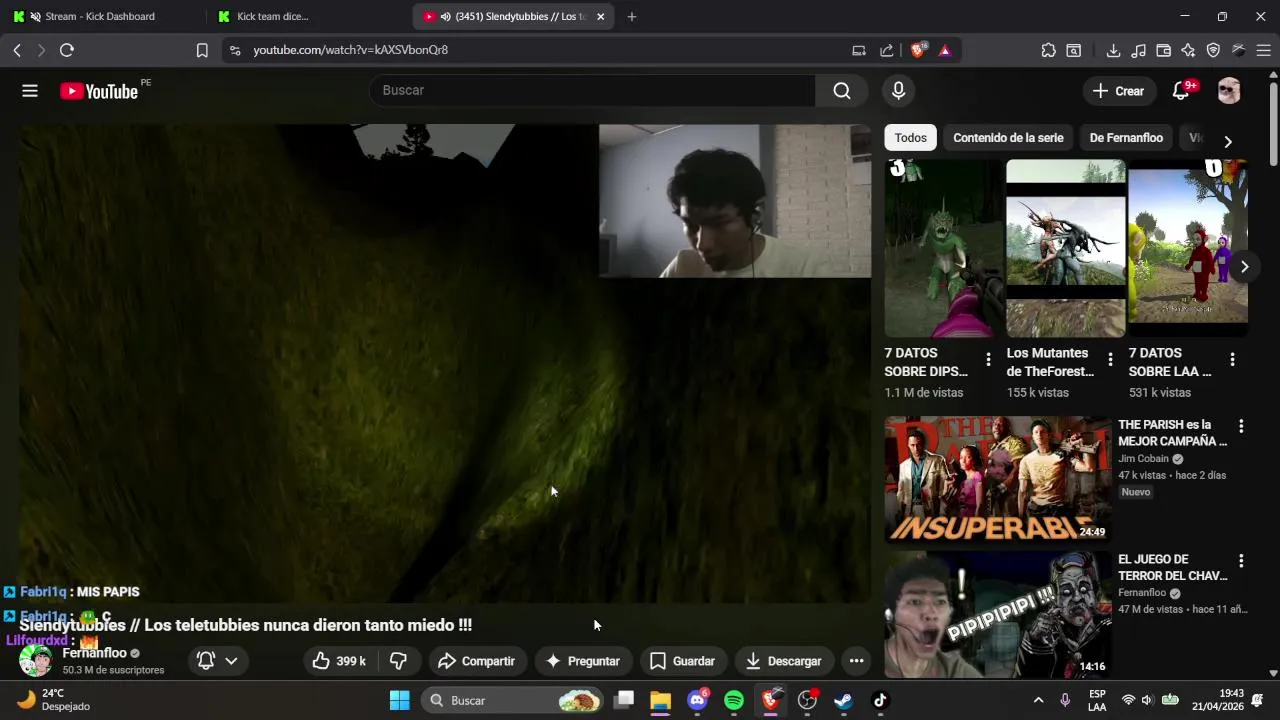Open options for 7 DATOS SOBRE LAA video
The height and width of the screenshot is (720, 1280).
click(1232, 359)
